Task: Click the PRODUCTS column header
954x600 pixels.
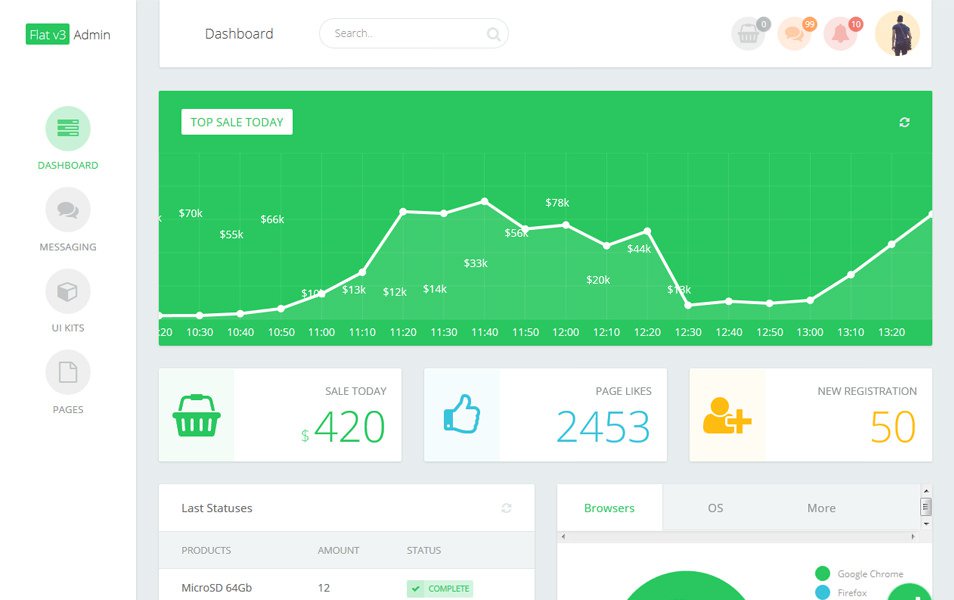Action: 206,550
